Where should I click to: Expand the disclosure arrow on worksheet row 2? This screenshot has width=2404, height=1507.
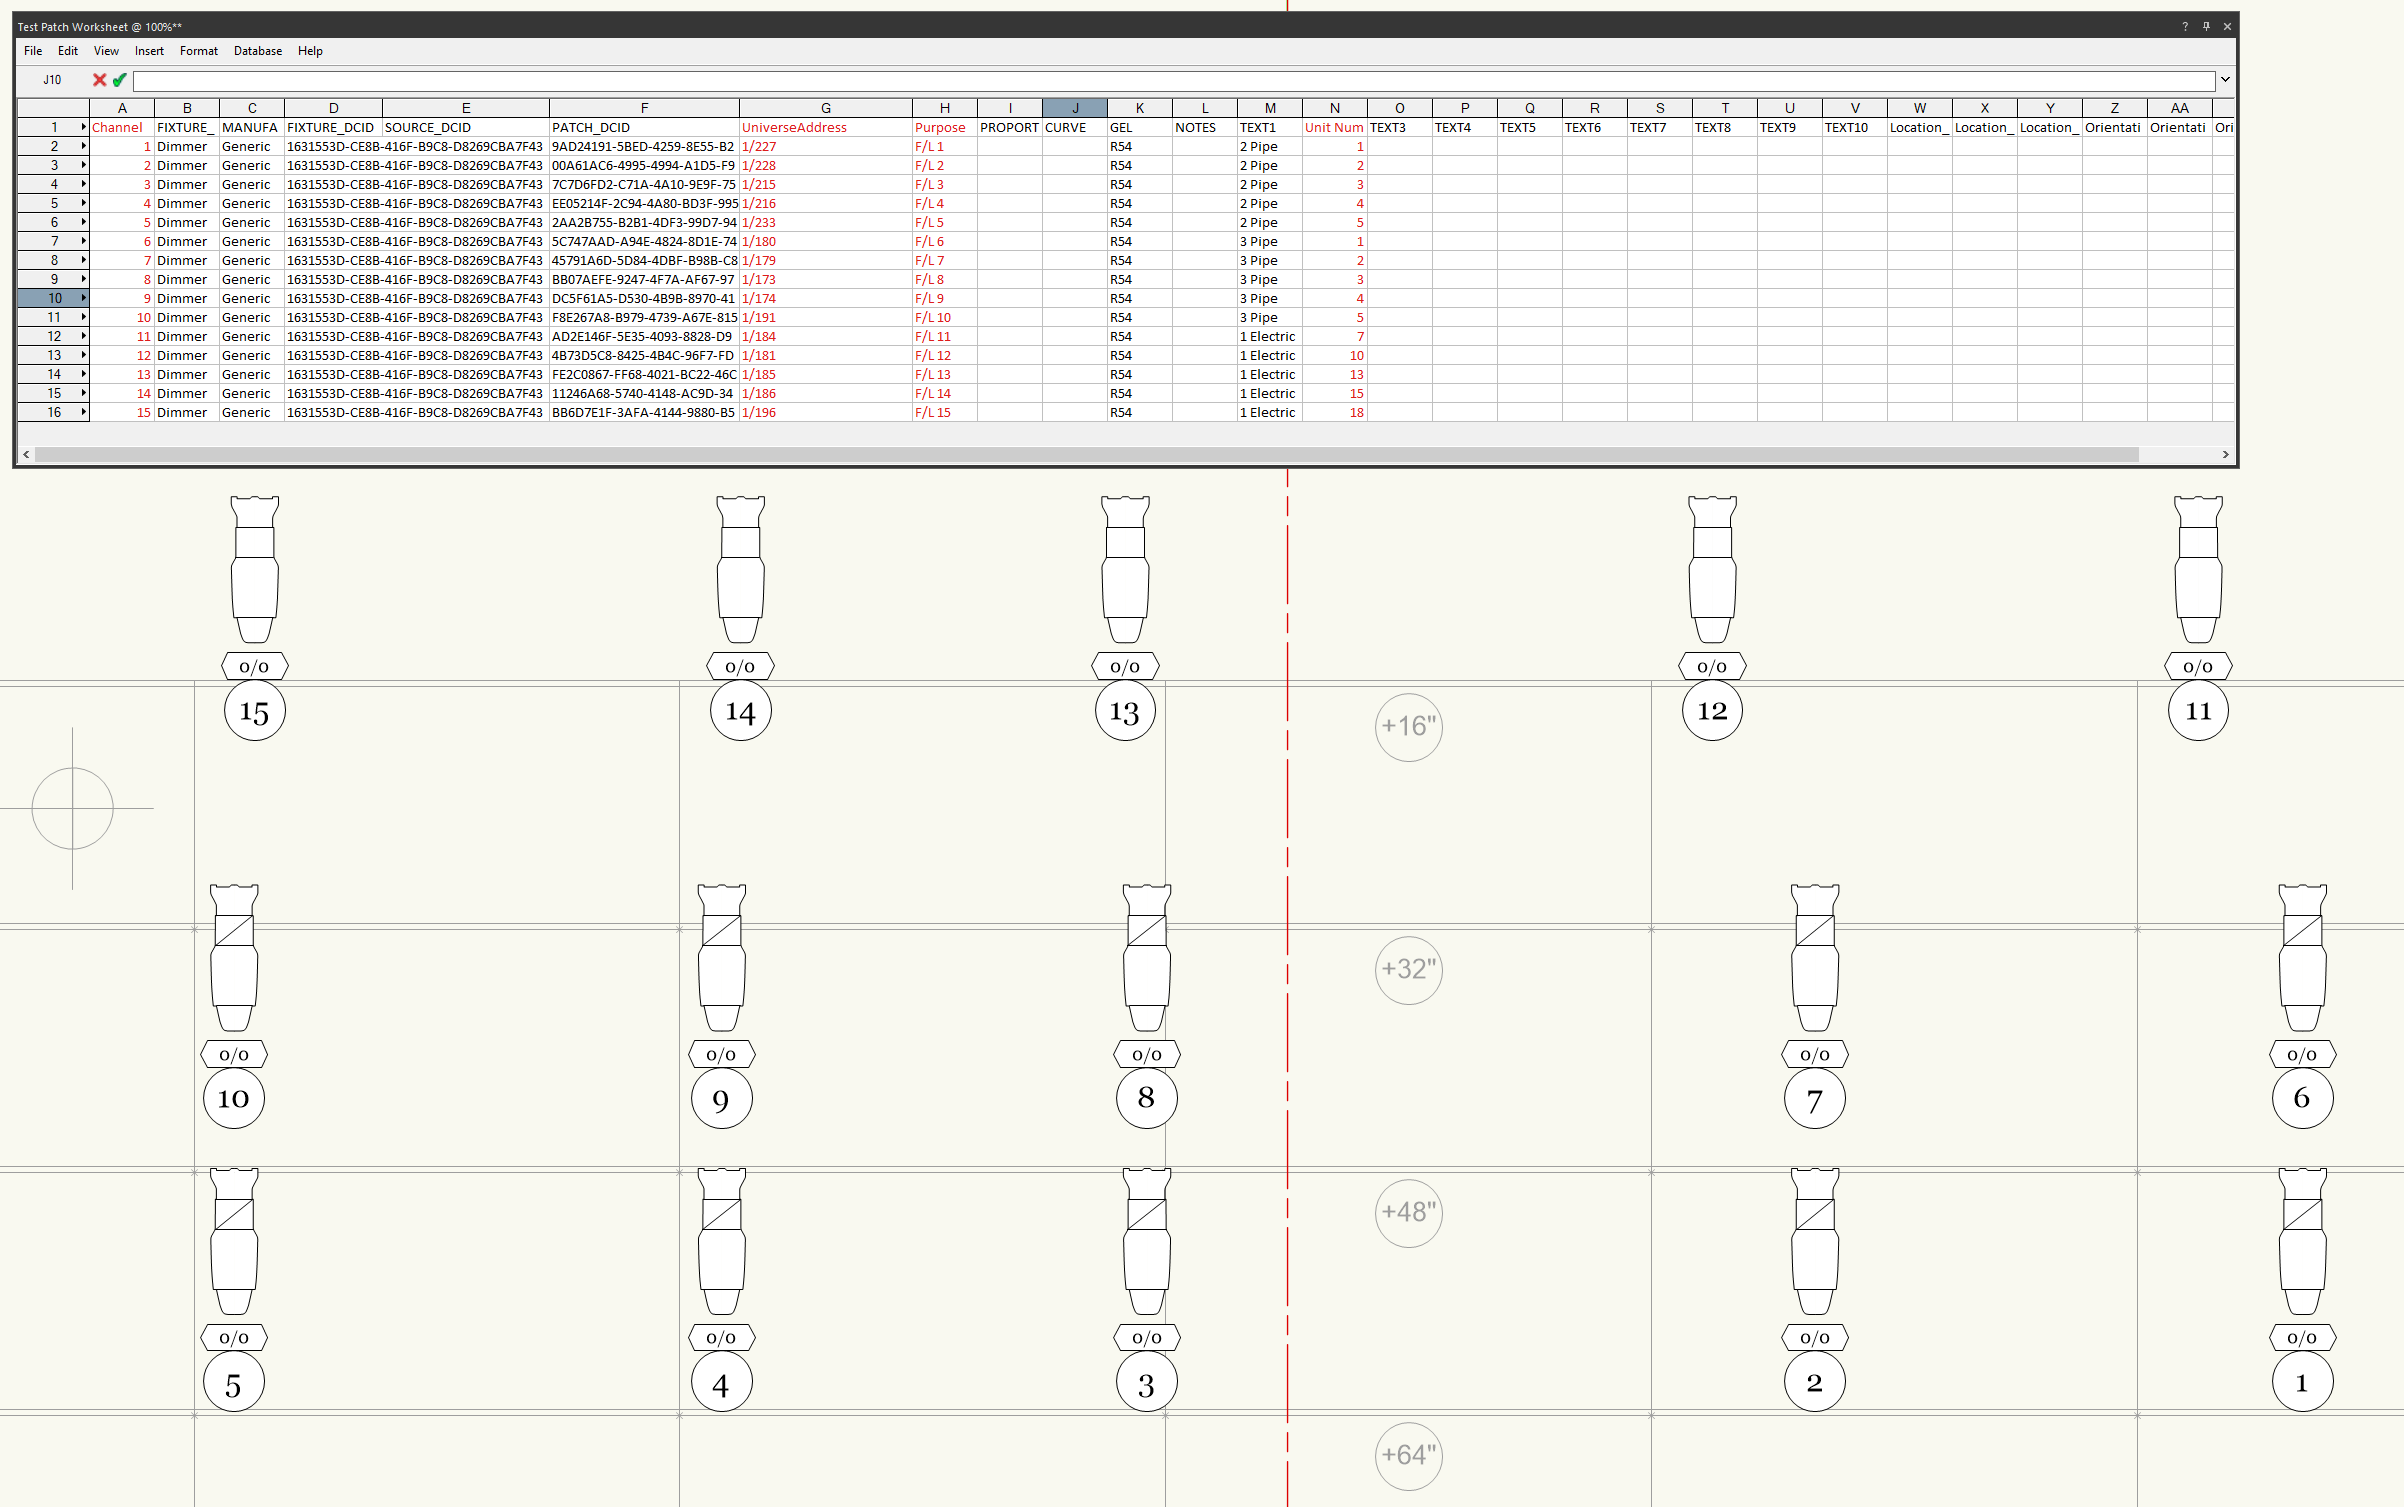83,146
